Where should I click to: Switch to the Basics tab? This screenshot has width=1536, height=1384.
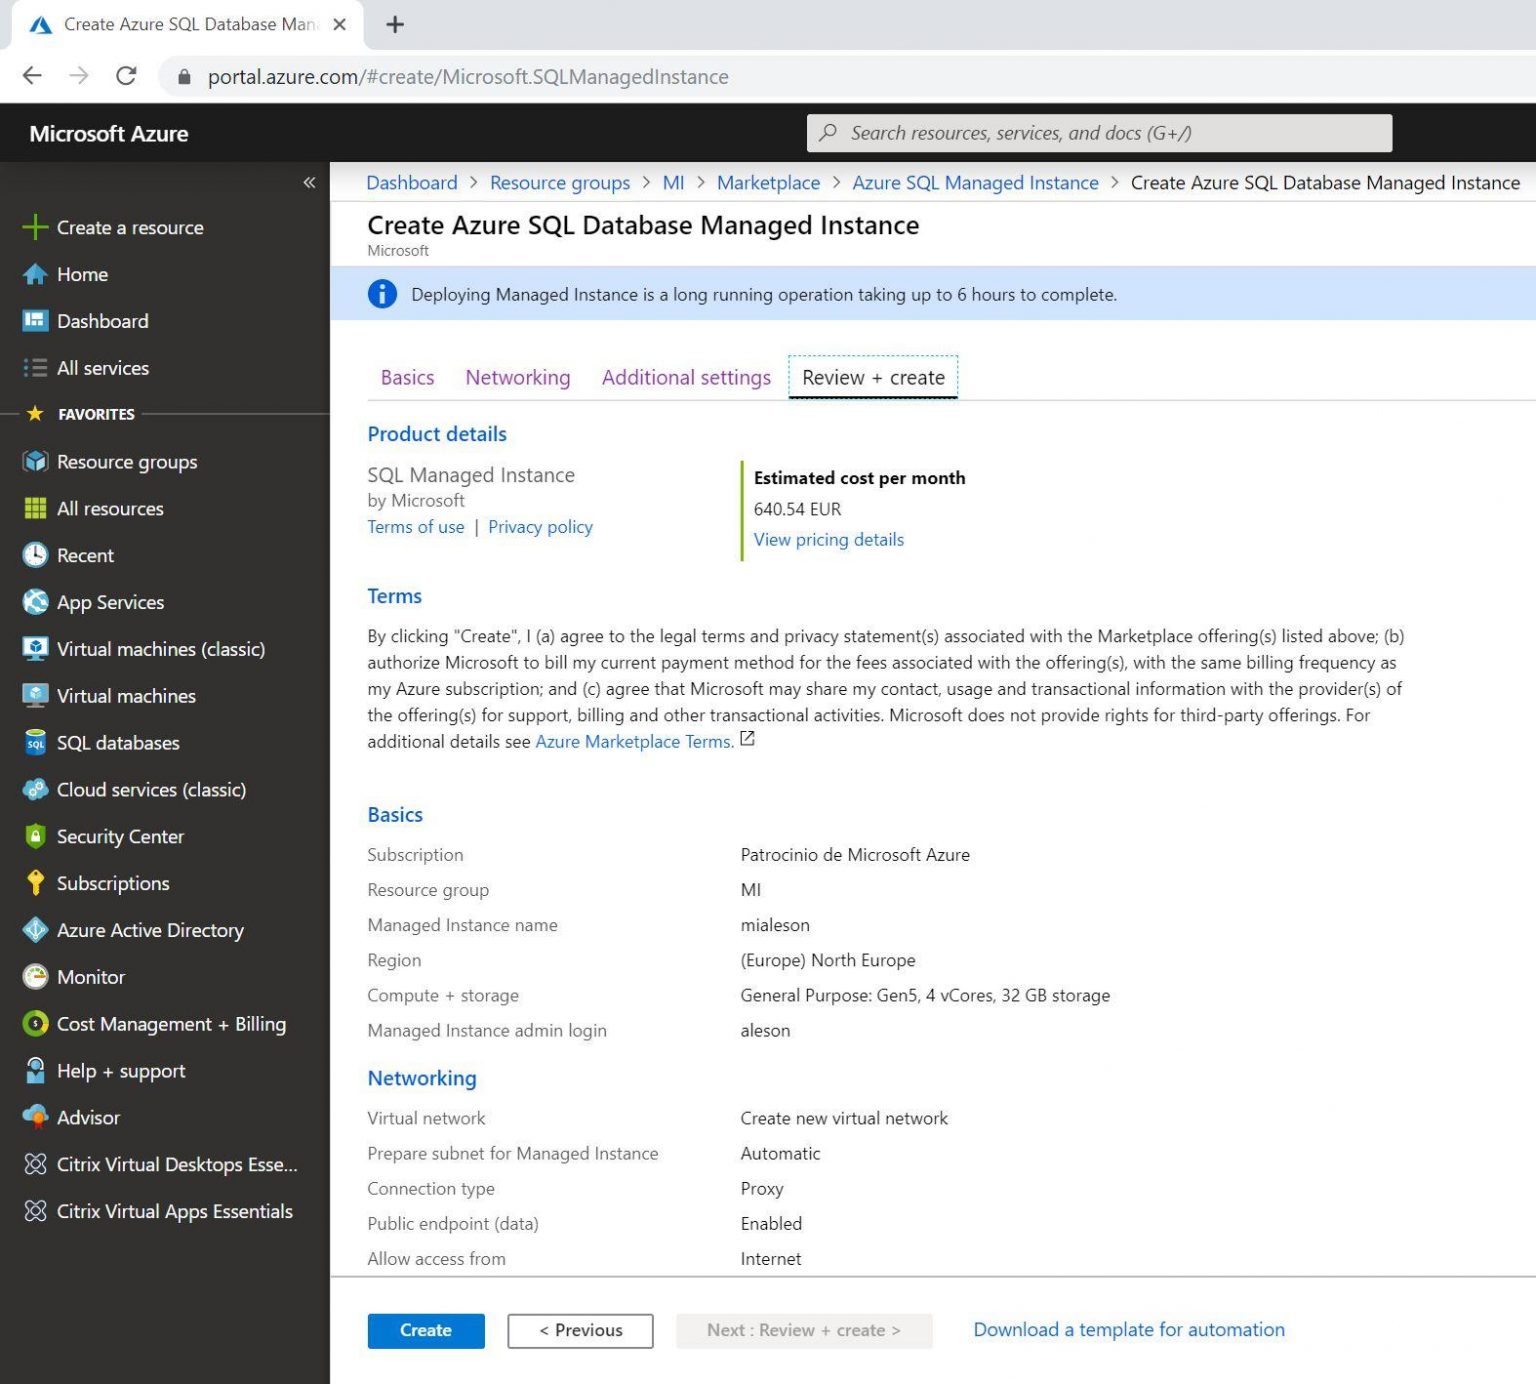click(406, 377)
